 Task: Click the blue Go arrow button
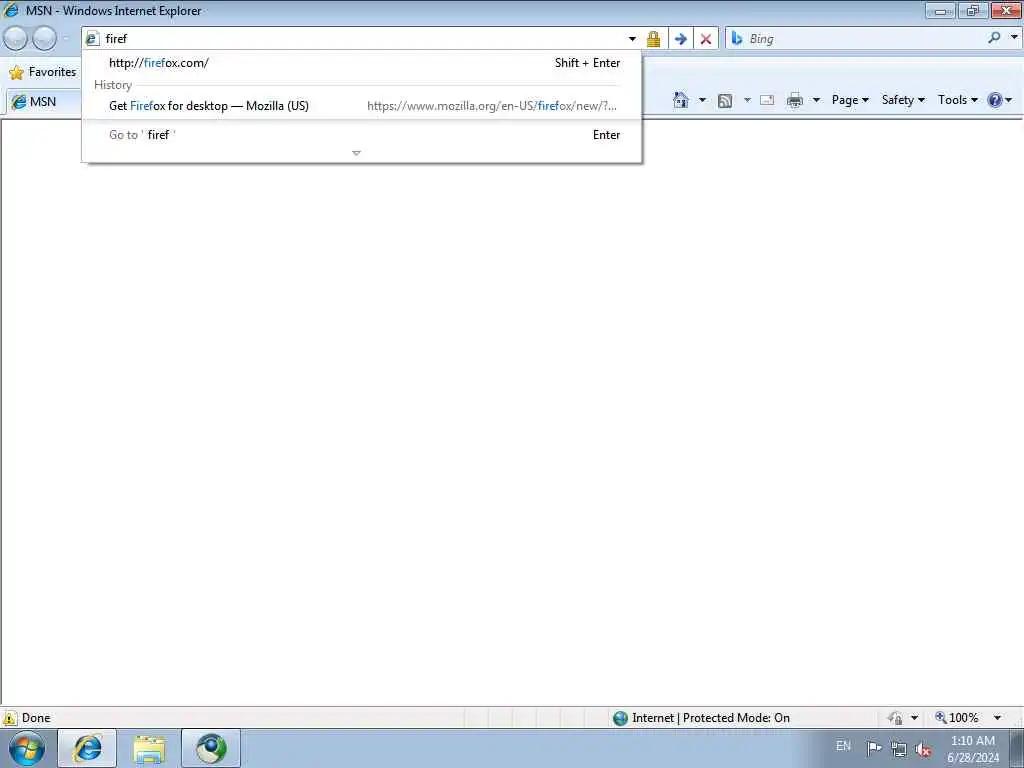point(680,39)
